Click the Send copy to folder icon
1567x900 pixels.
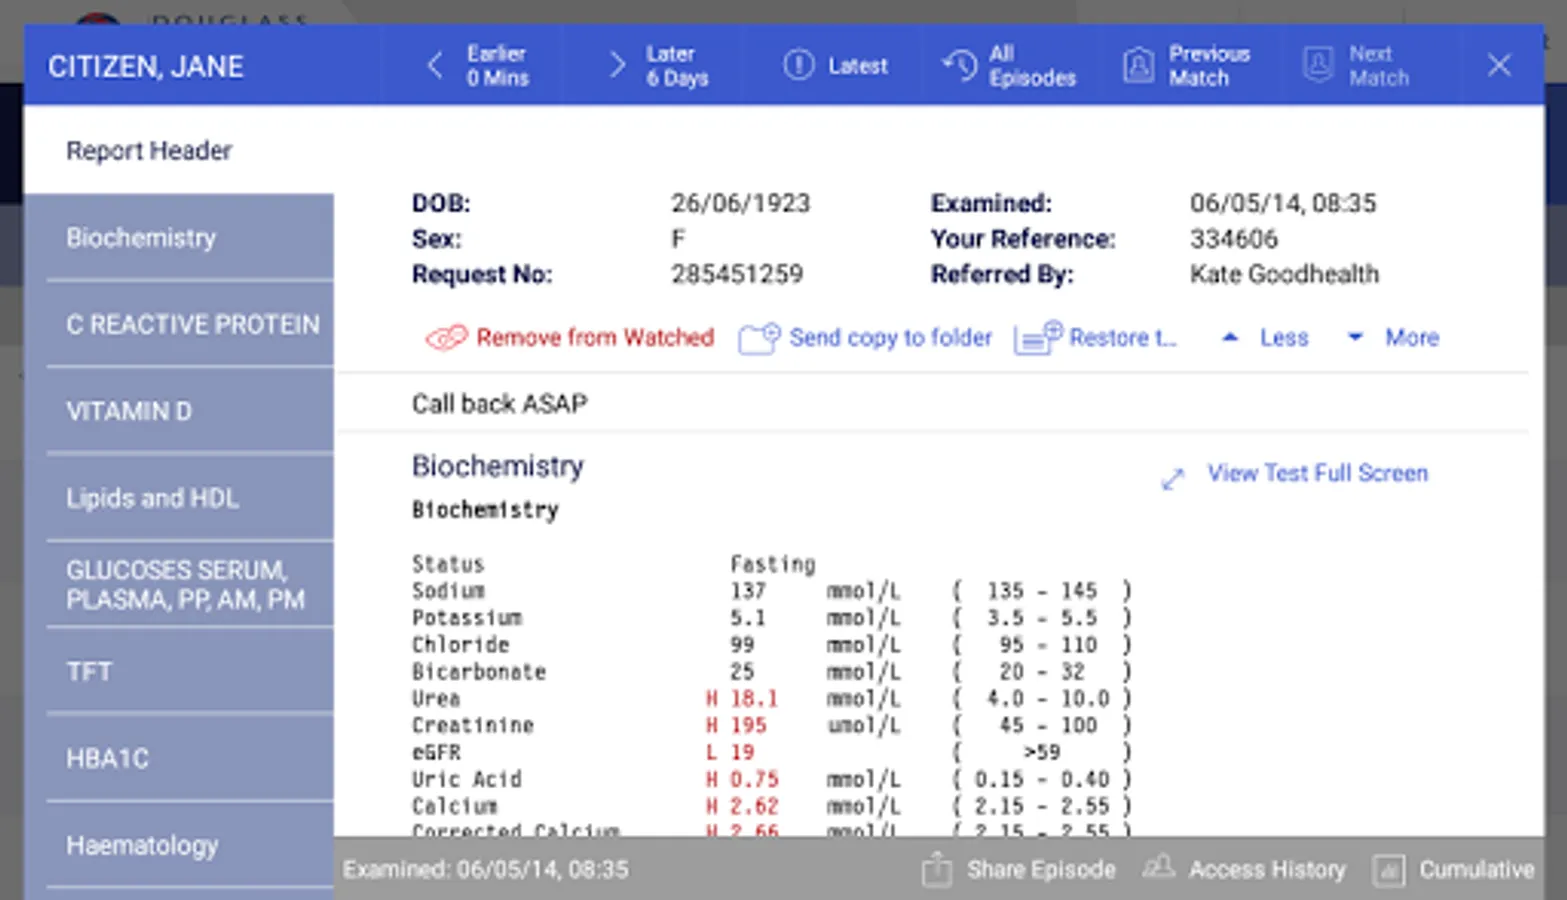[759, 338]
